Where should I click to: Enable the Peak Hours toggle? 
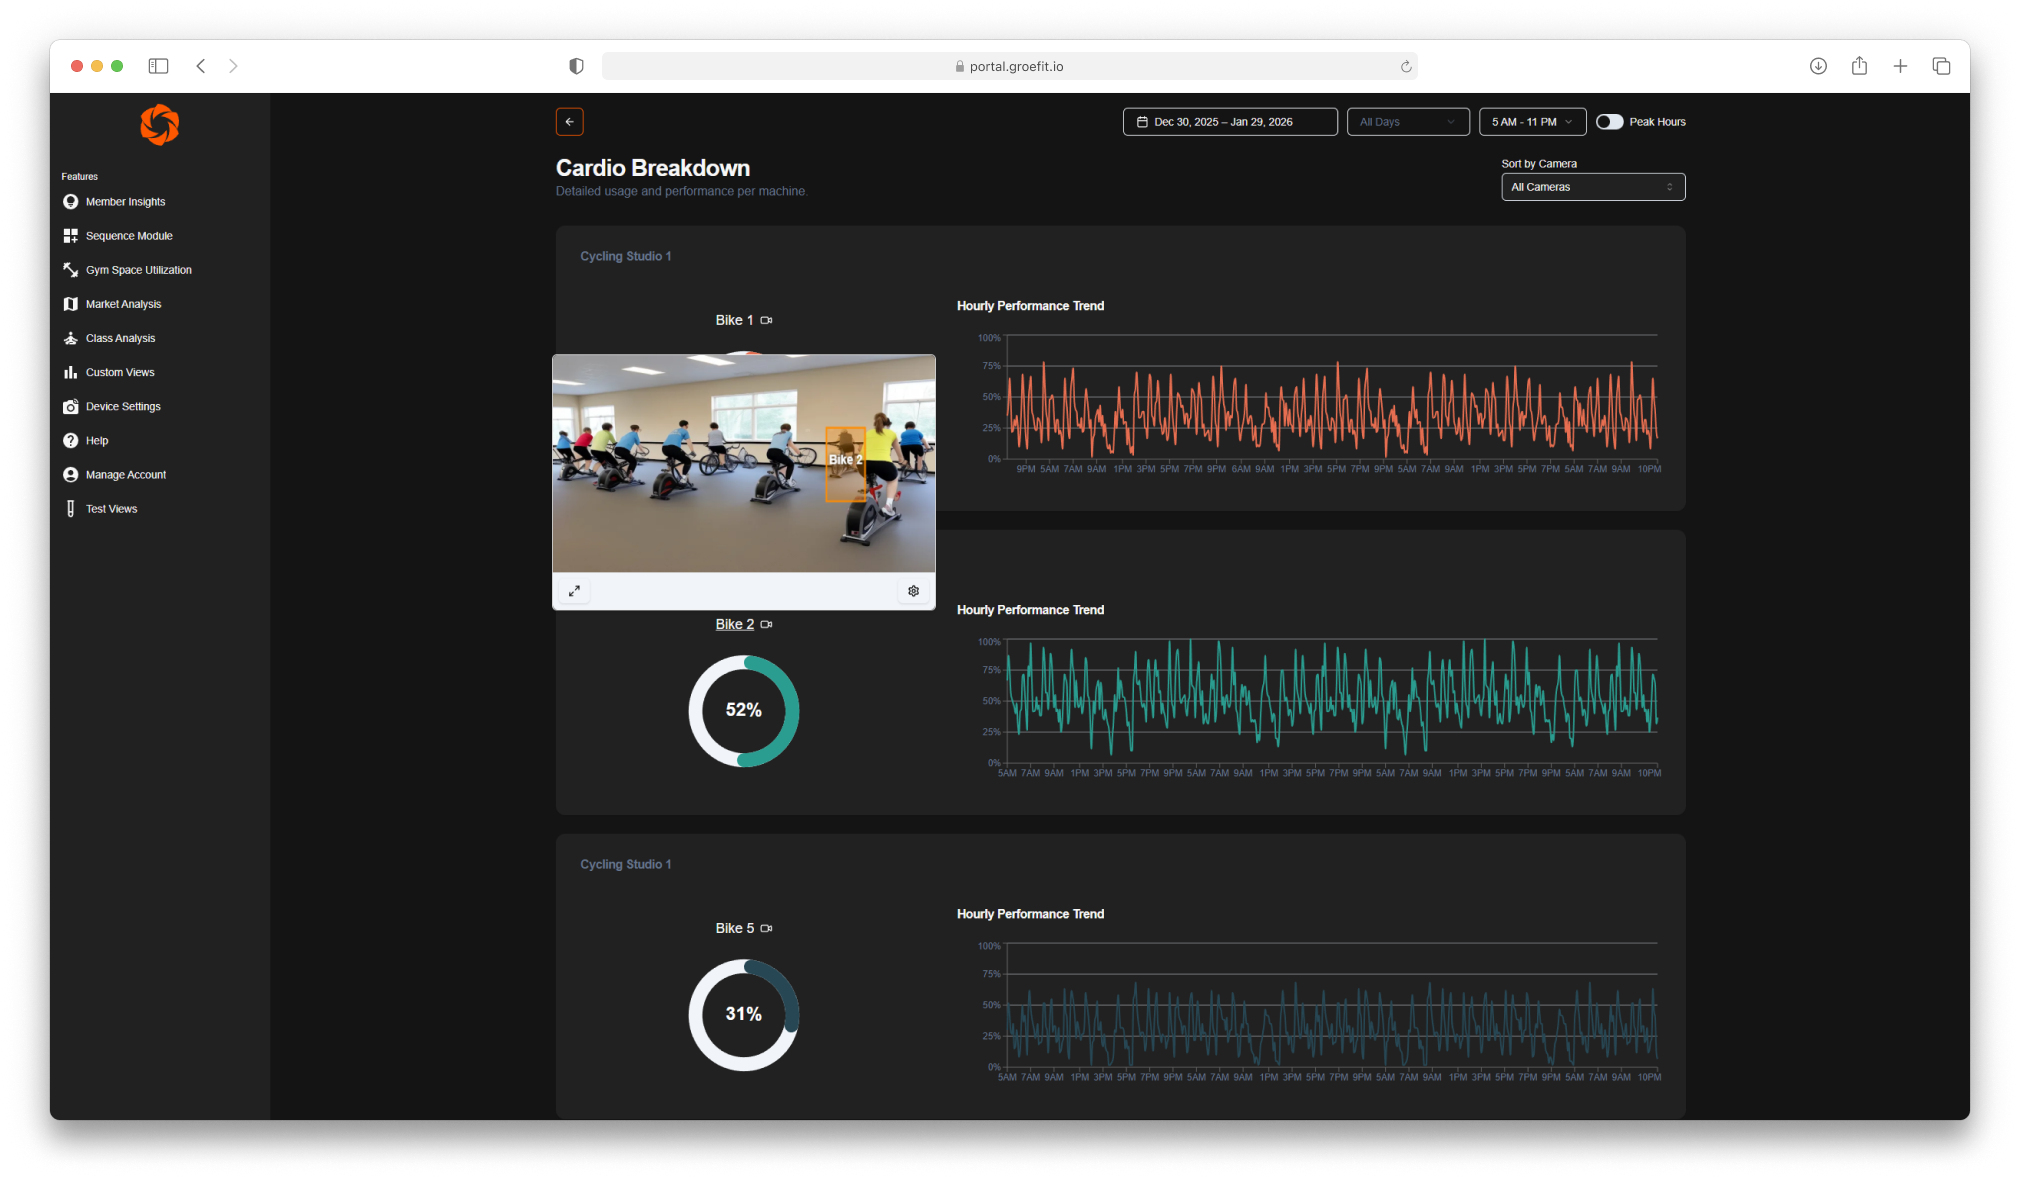[x=1609, y=122]
